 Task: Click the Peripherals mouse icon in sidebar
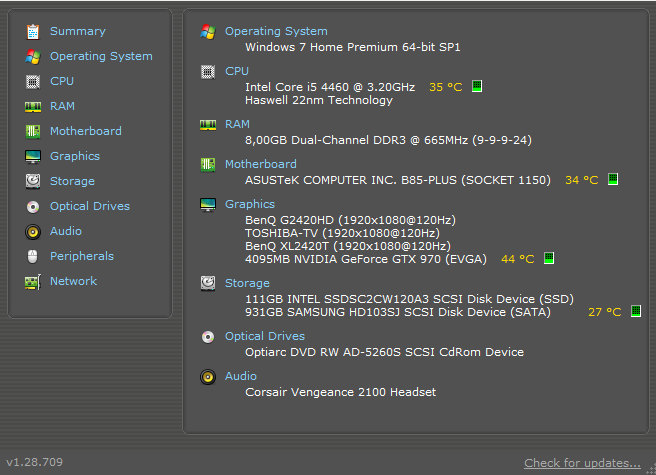33,257
